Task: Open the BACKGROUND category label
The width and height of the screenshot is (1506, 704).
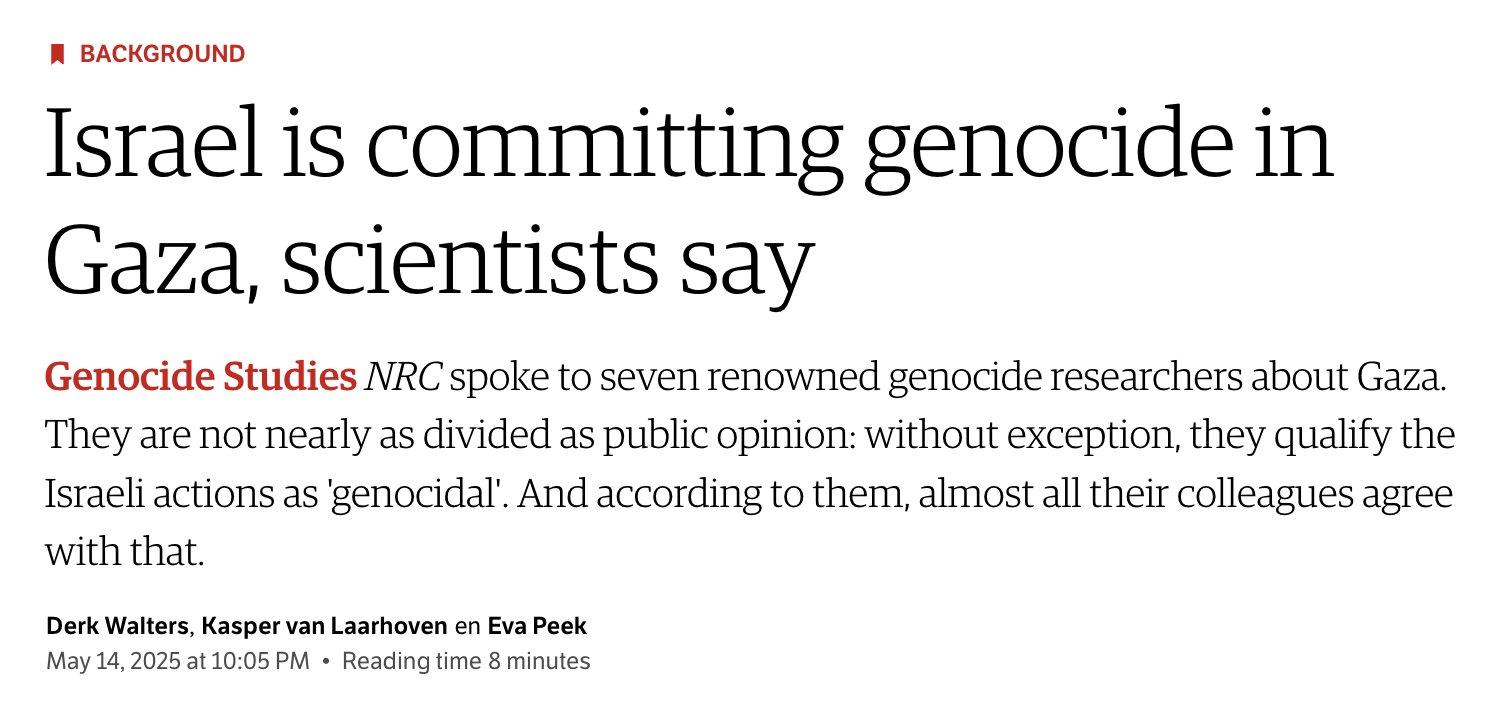Action: tap(162, 54)
